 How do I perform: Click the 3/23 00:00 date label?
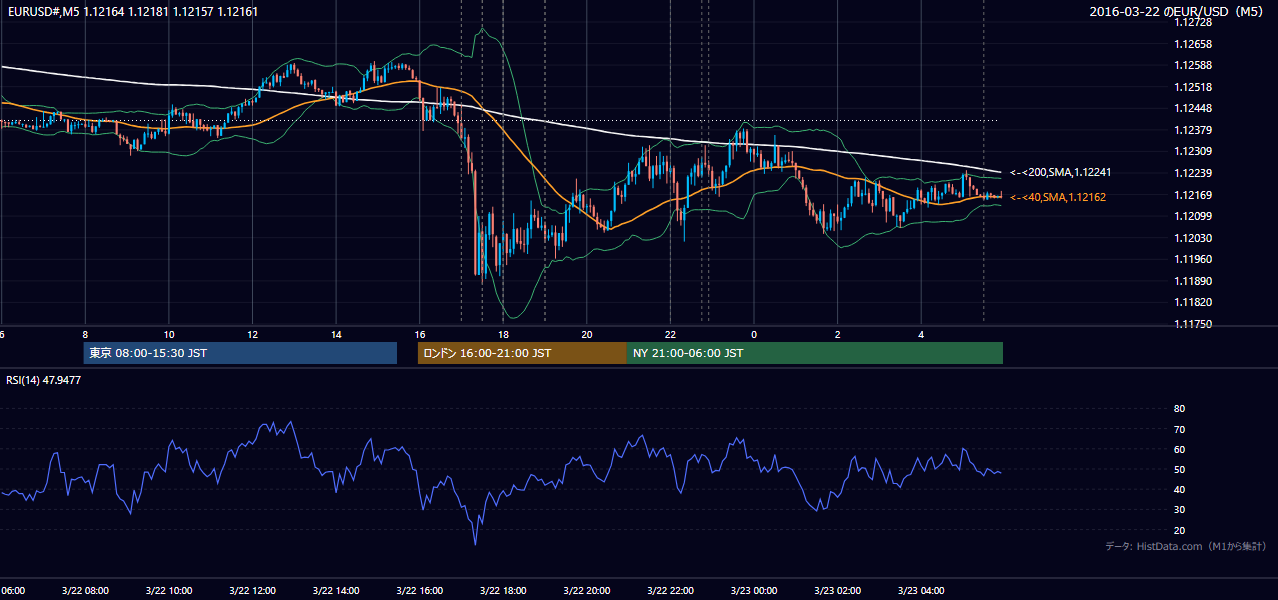pos(754,591)
